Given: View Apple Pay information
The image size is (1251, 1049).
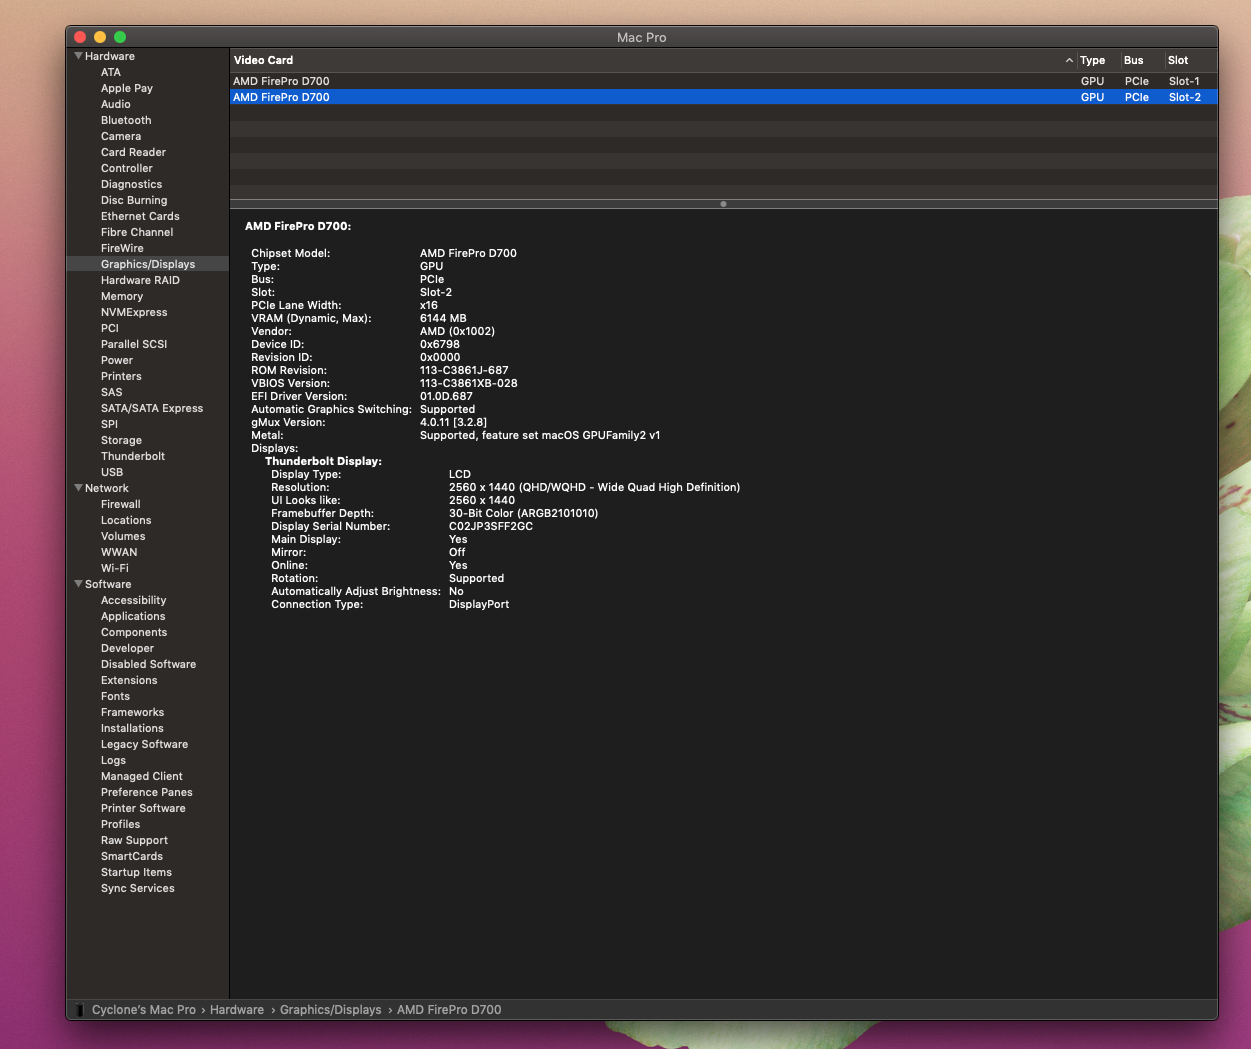Looking at the screenshot, I should coord(126,88).
